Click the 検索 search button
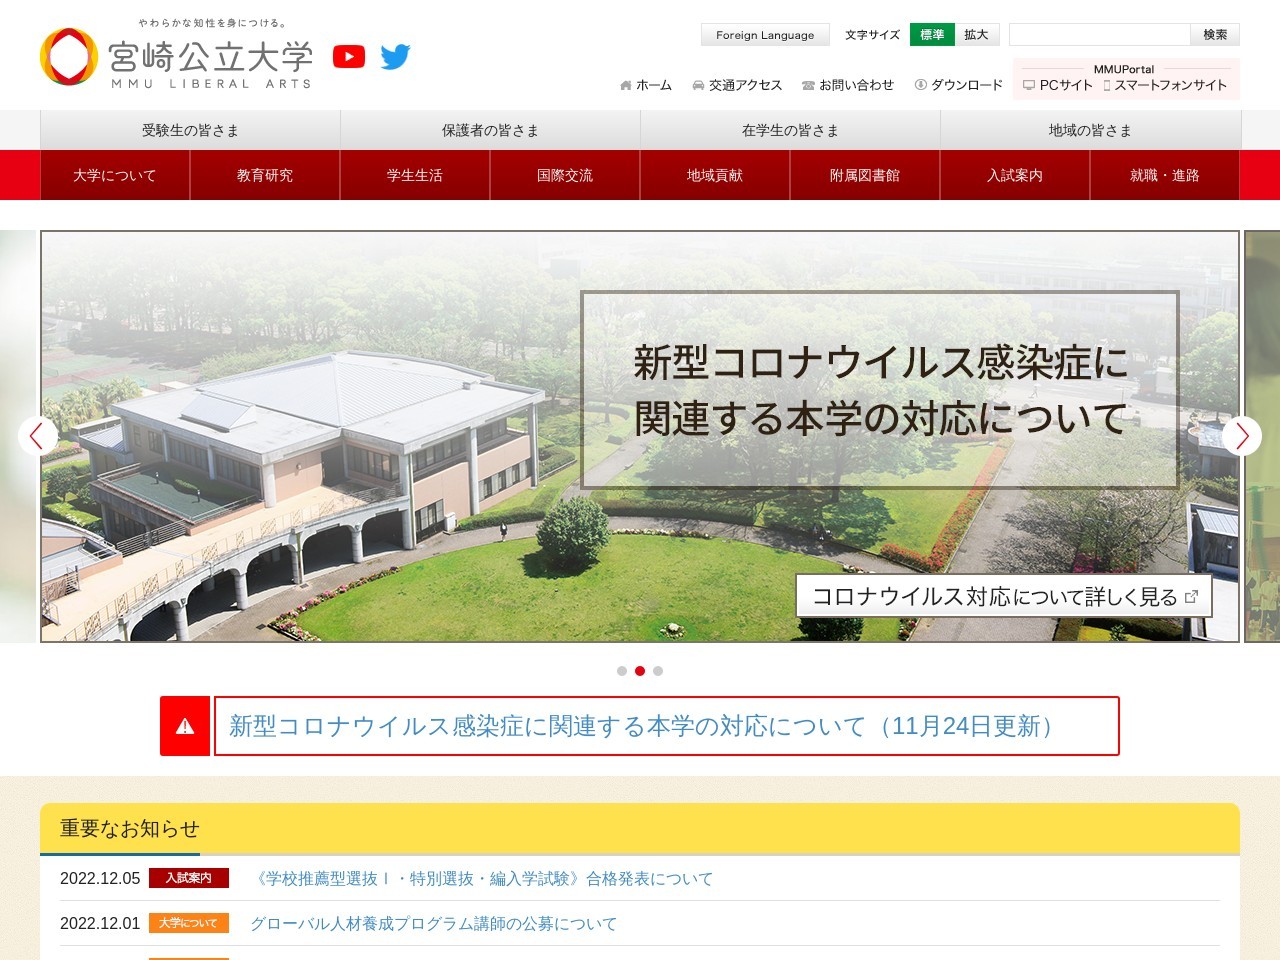The height and width of the screenshot is (960, 1280). pyautogui.click(x=1215, y=35)
